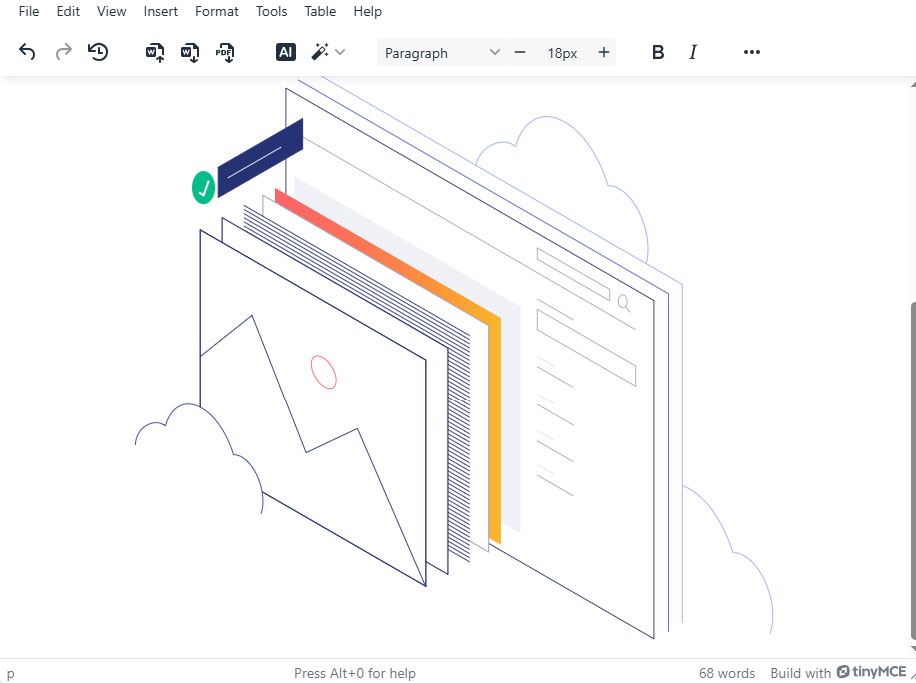Viewport: 916px width, 683px height.
Task: Open the Table menu
Action: coord(320,11)
